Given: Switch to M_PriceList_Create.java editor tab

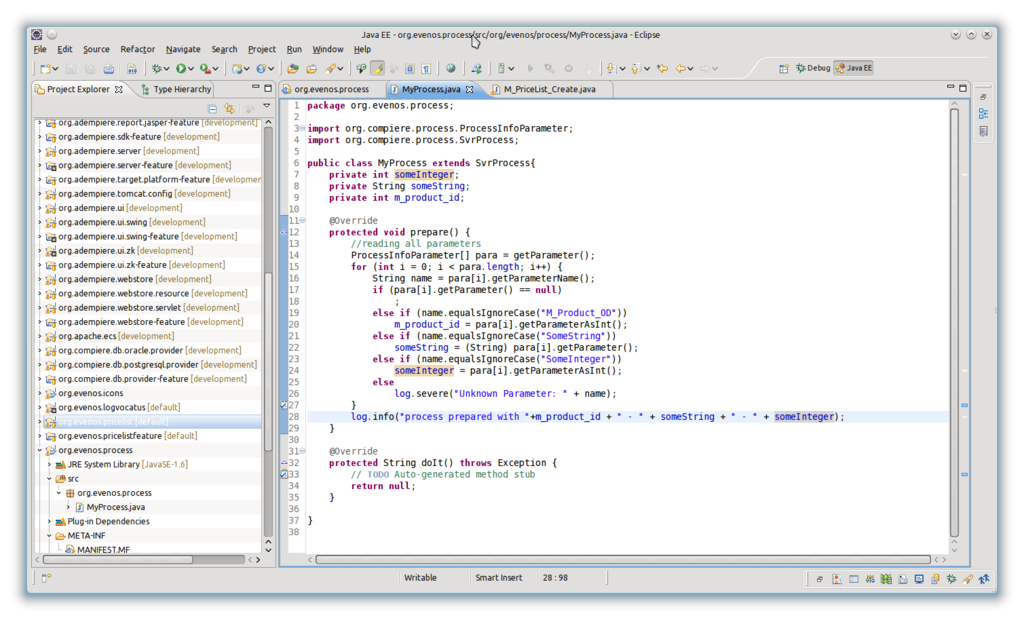Looking at the screenshot, I should pos(548,89).
